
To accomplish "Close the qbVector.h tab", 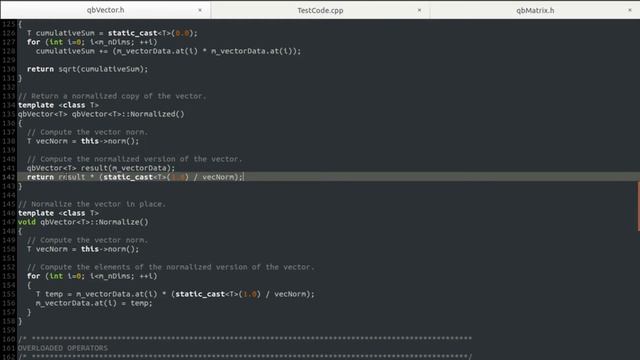I will (x=200, y=10).
